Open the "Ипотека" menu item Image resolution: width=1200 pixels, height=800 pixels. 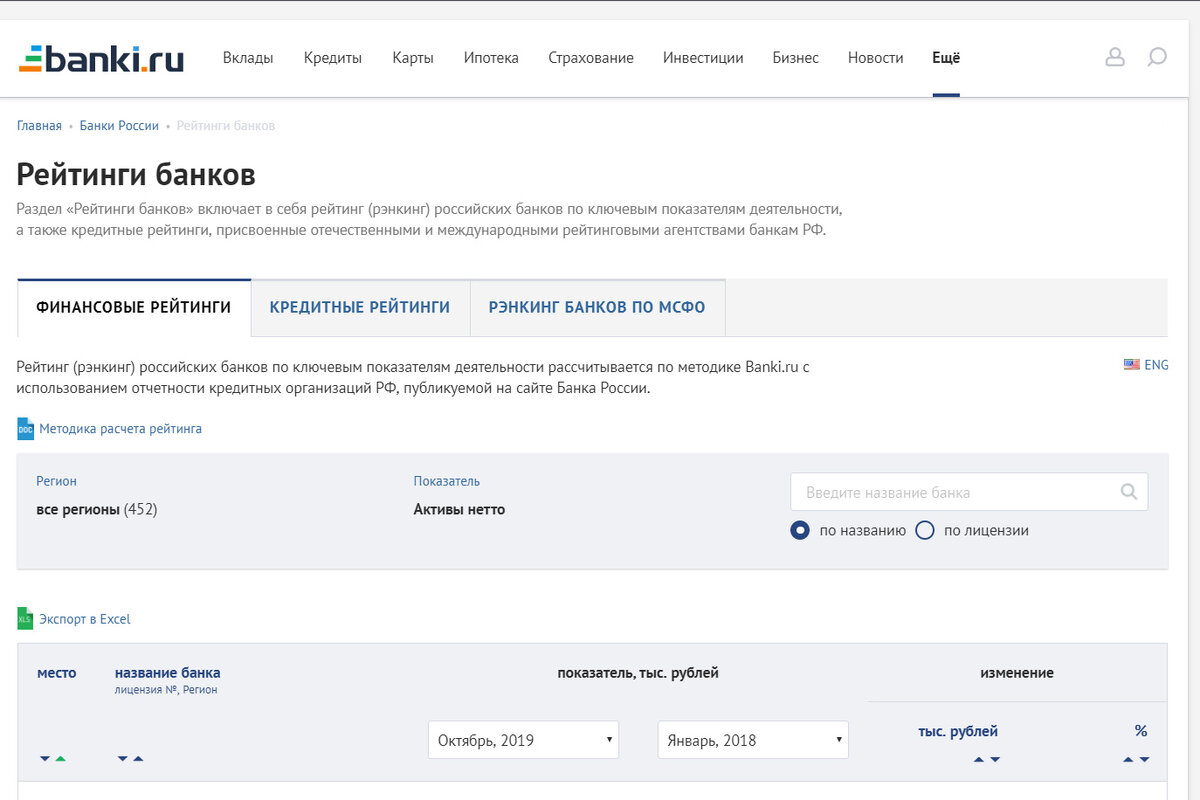click(x=491, y=58)
